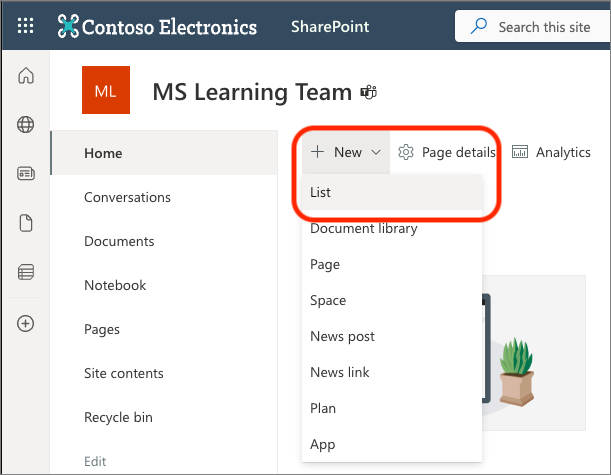611x475 pixels.
Task: Choose Page from the New menu
Action: point(392,264)
